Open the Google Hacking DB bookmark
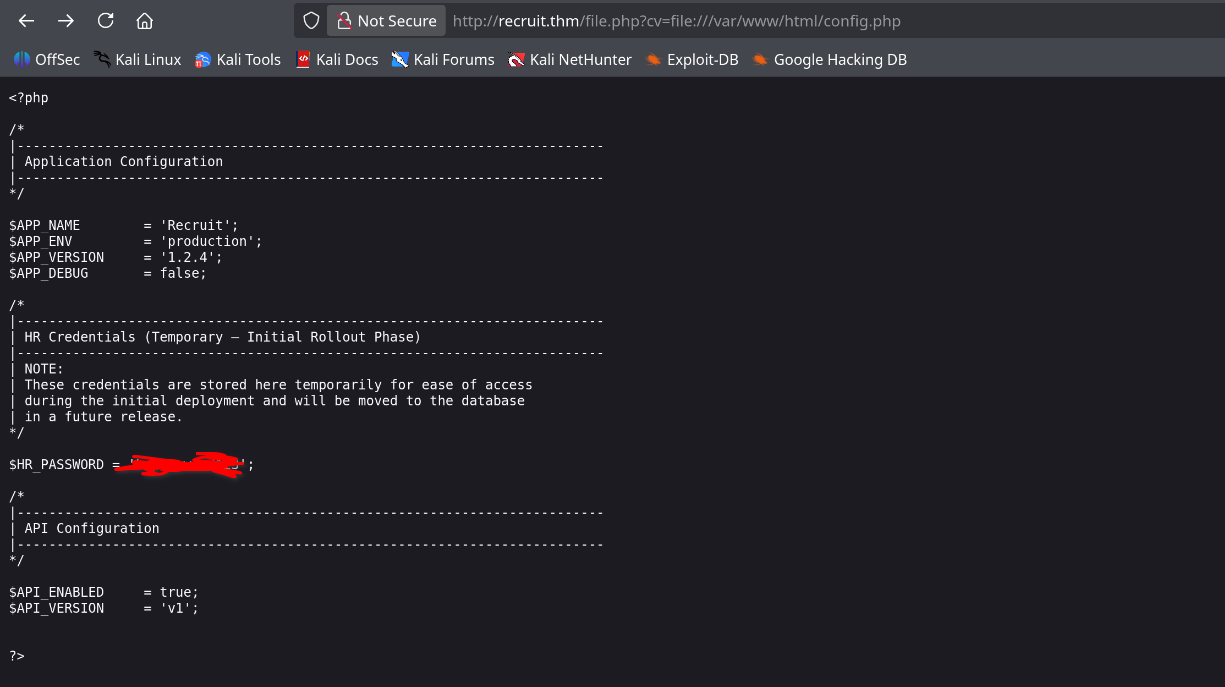The width and height of the screenshot is (1225, 687). [830, 60]
